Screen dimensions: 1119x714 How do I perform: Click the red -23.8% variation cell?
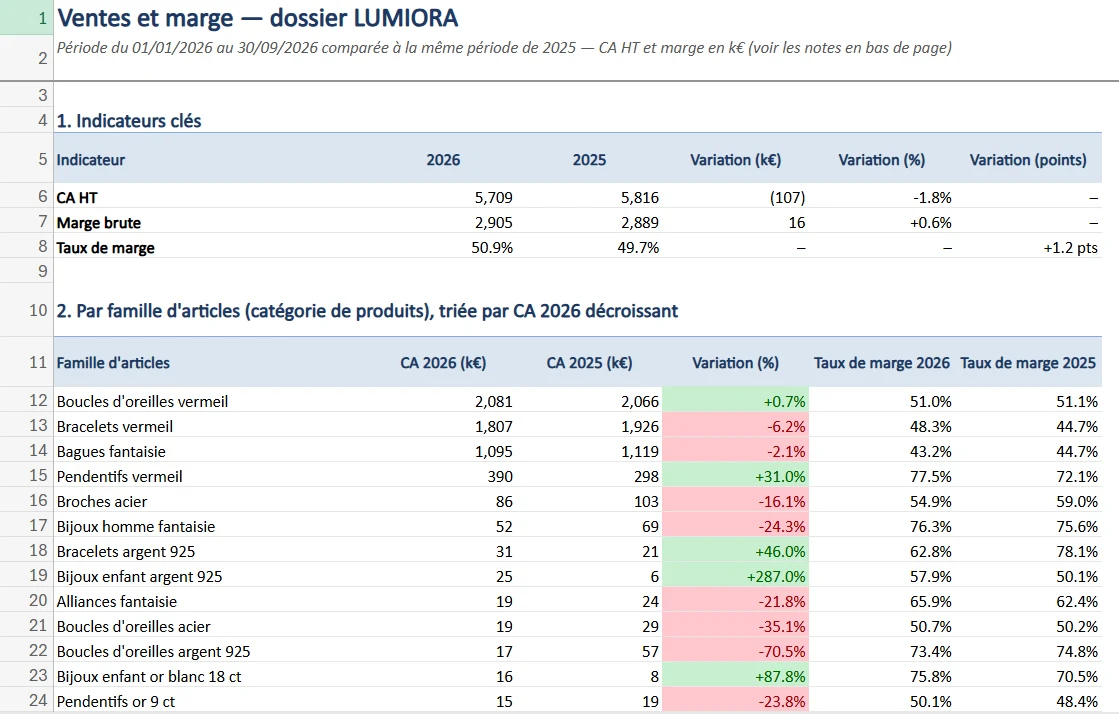pyautogui.click(x=736, y=700)
